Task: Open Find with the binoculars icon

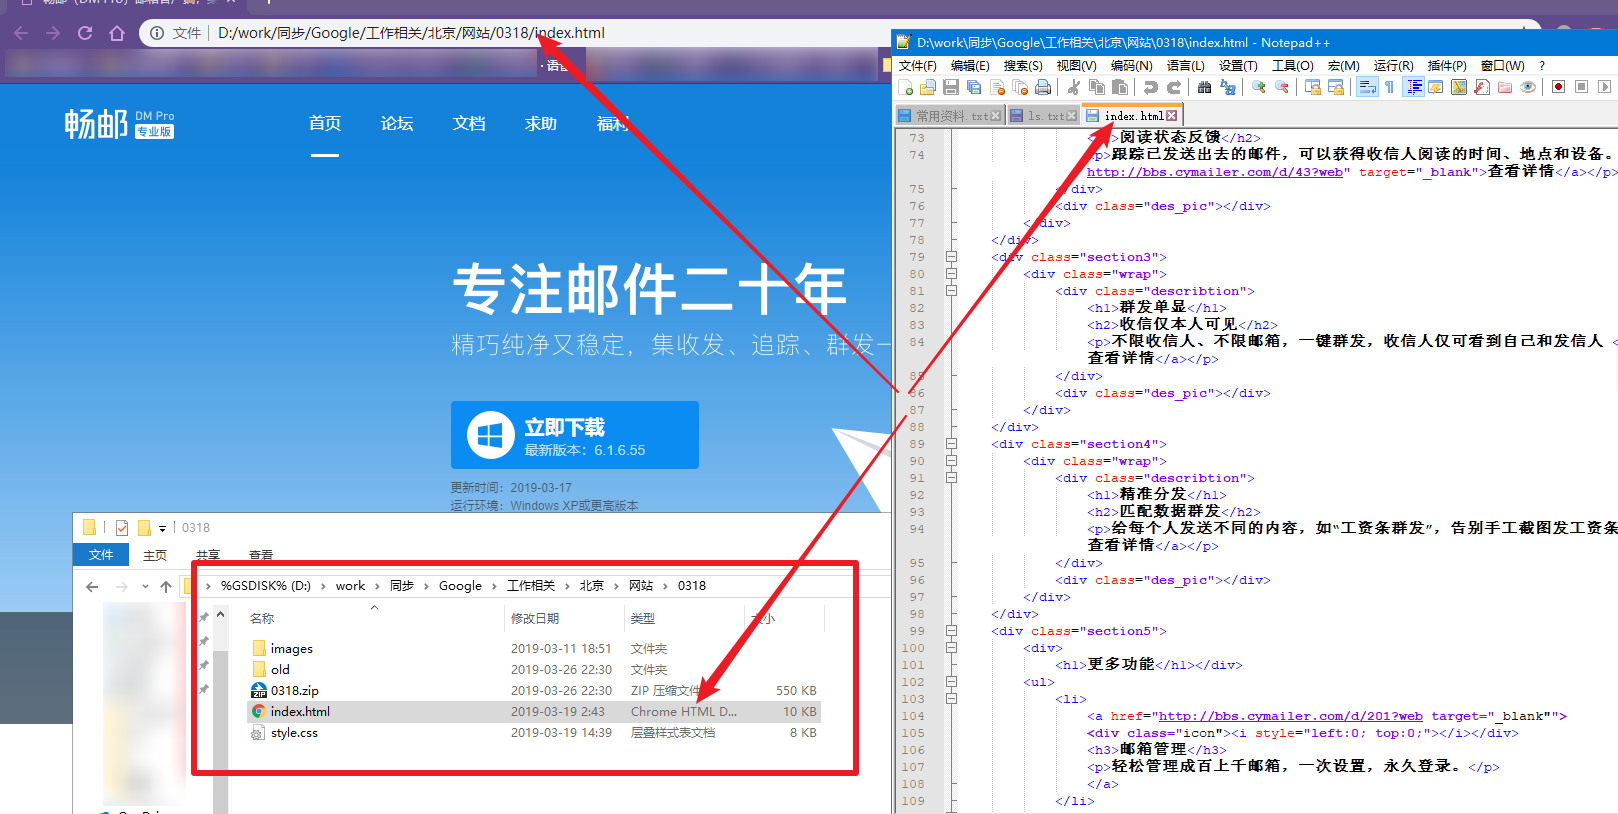Action: pos(1205,88)
